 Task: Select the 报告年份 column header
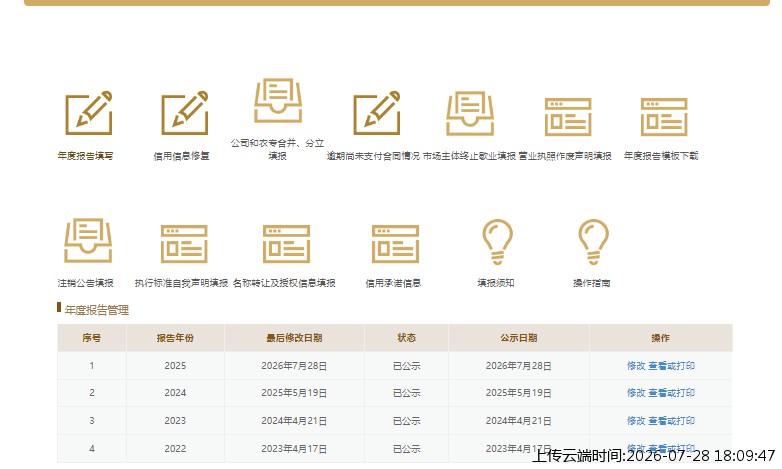(x=175, y=338)
